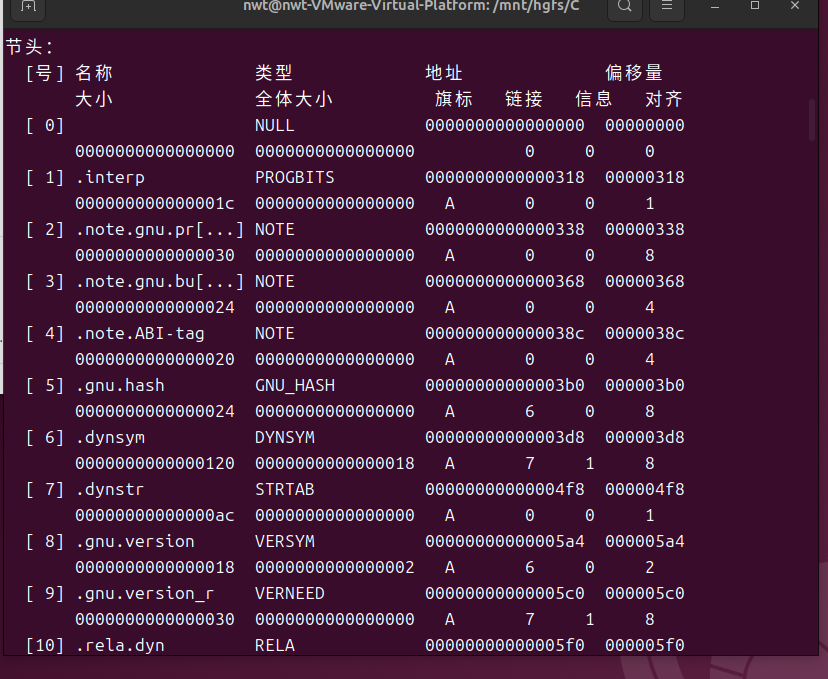Click the DYNSYM type text
The image size is (828, 679).
[x=285, y=438]
